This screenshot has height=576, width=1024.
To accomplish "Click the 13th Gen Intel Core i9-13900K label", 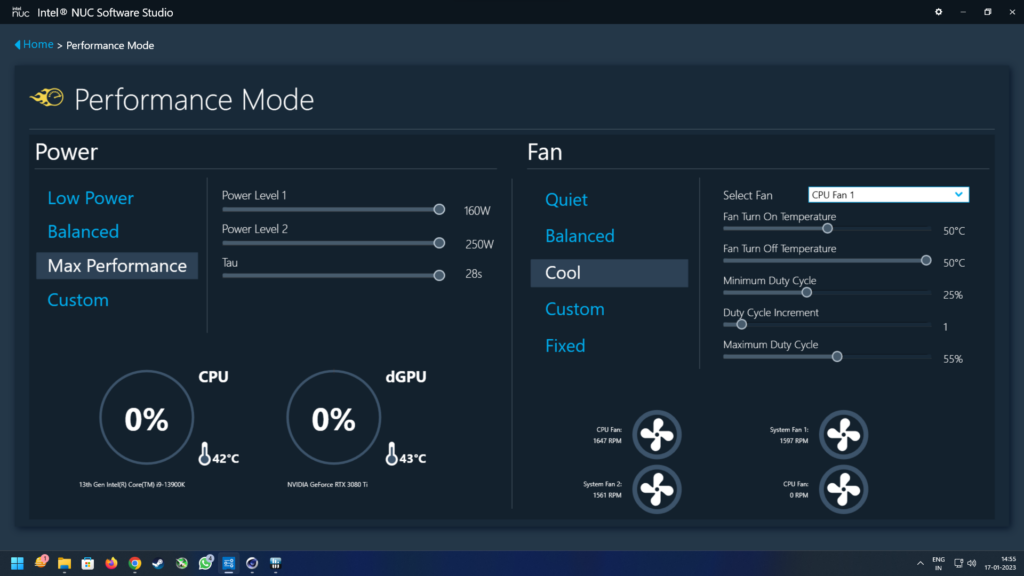I will pos(132,485).
